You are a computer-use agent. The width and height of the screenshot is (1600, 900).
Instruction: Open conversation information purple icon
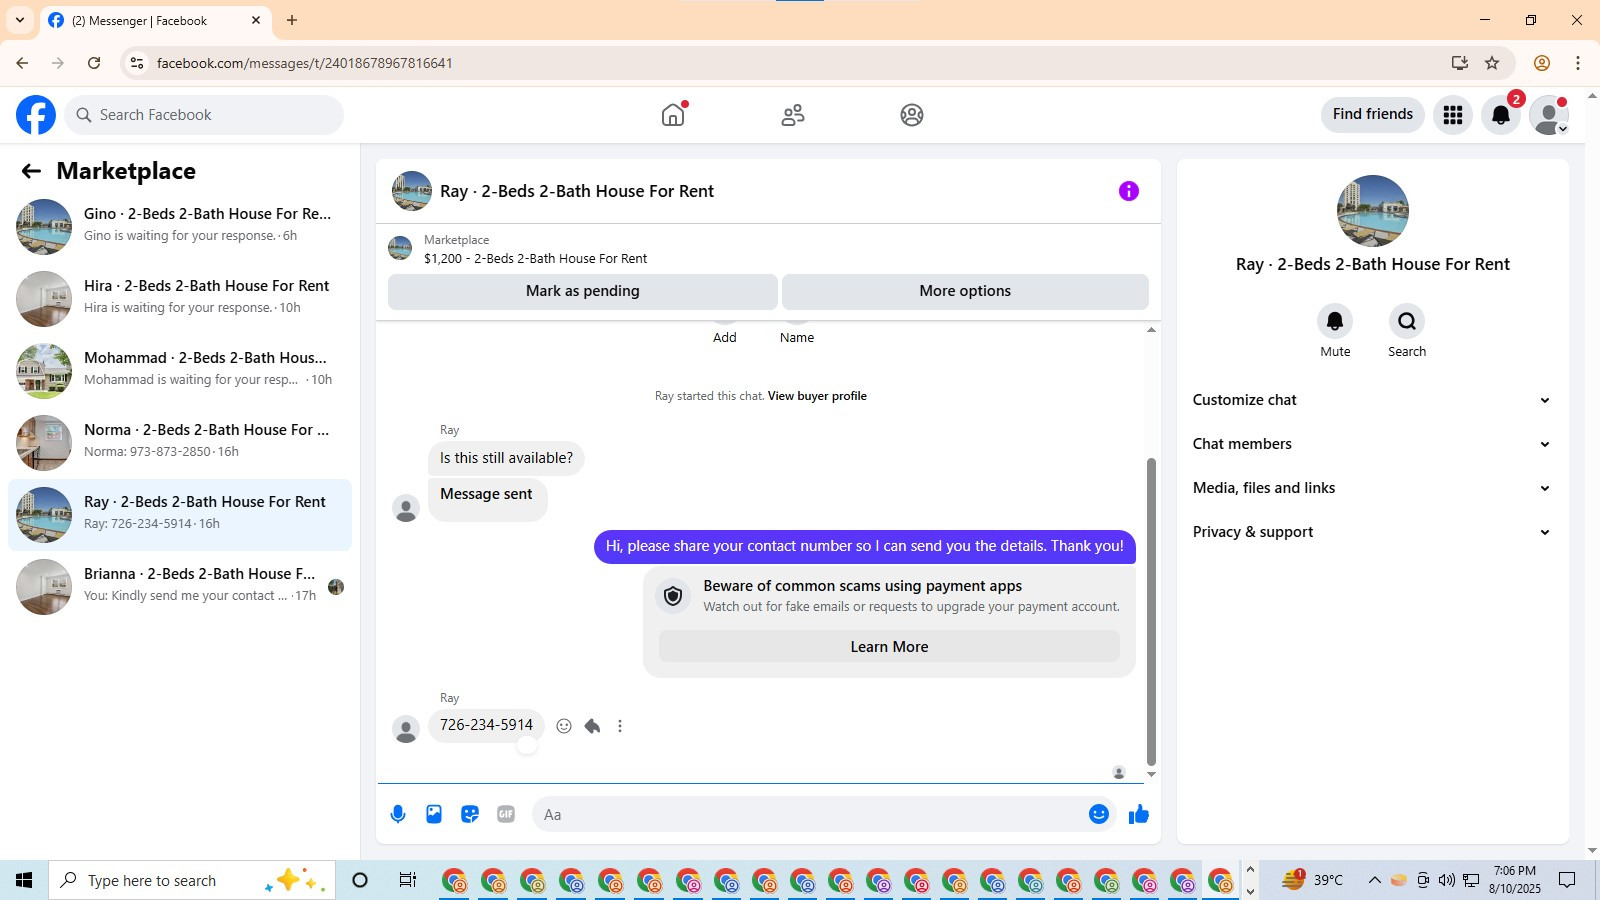tap(1129, 191)
